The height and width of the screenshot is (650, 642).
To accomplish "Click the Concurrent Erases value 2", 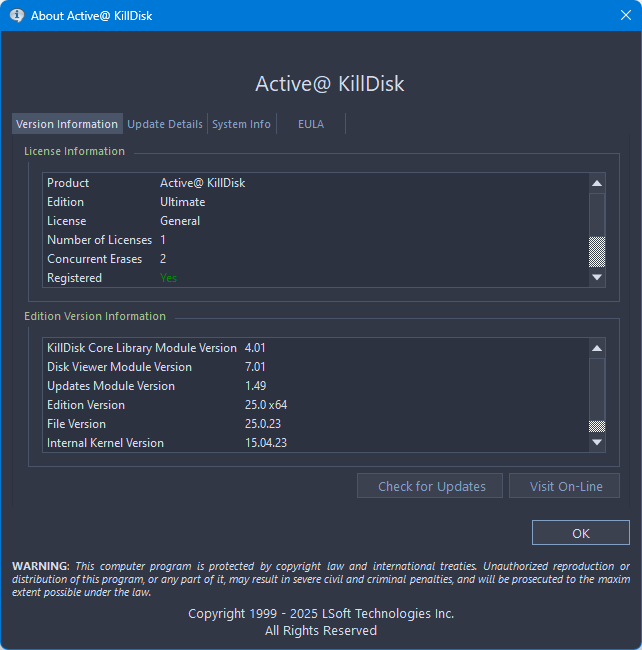I will point(163,259).
